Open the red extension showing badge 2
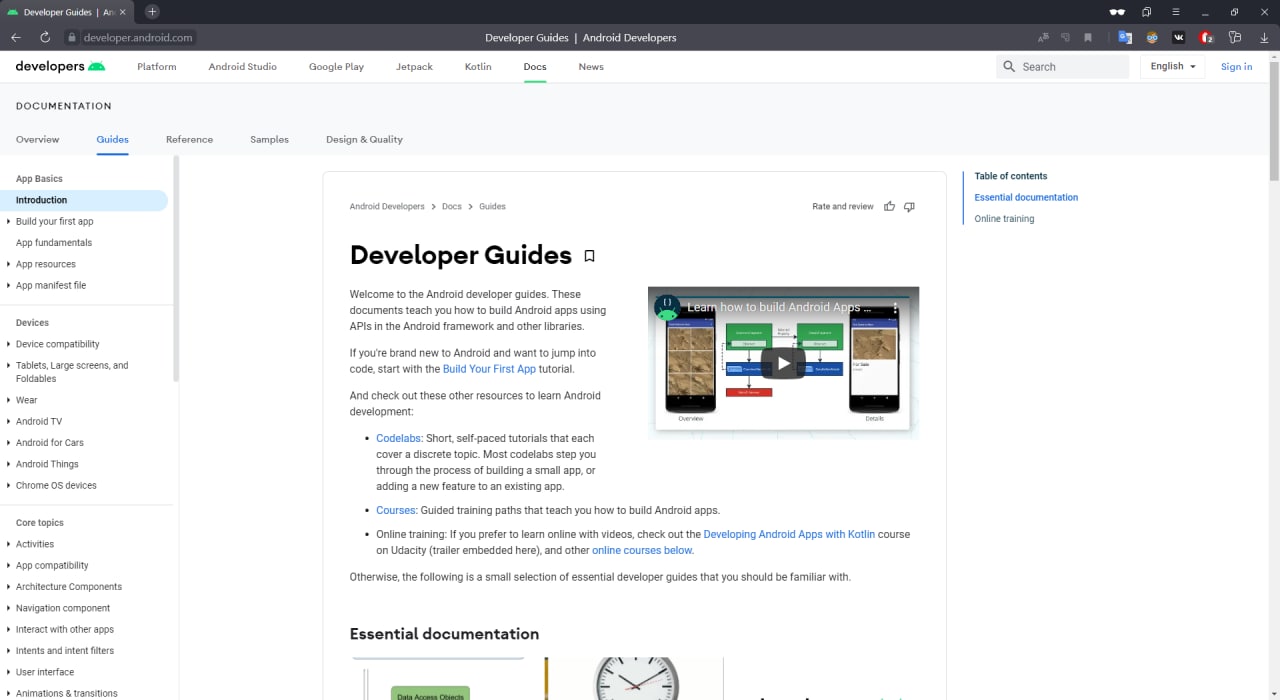Image resolution: width=1280 pixels, height=700 pixels. (1206, 37)
